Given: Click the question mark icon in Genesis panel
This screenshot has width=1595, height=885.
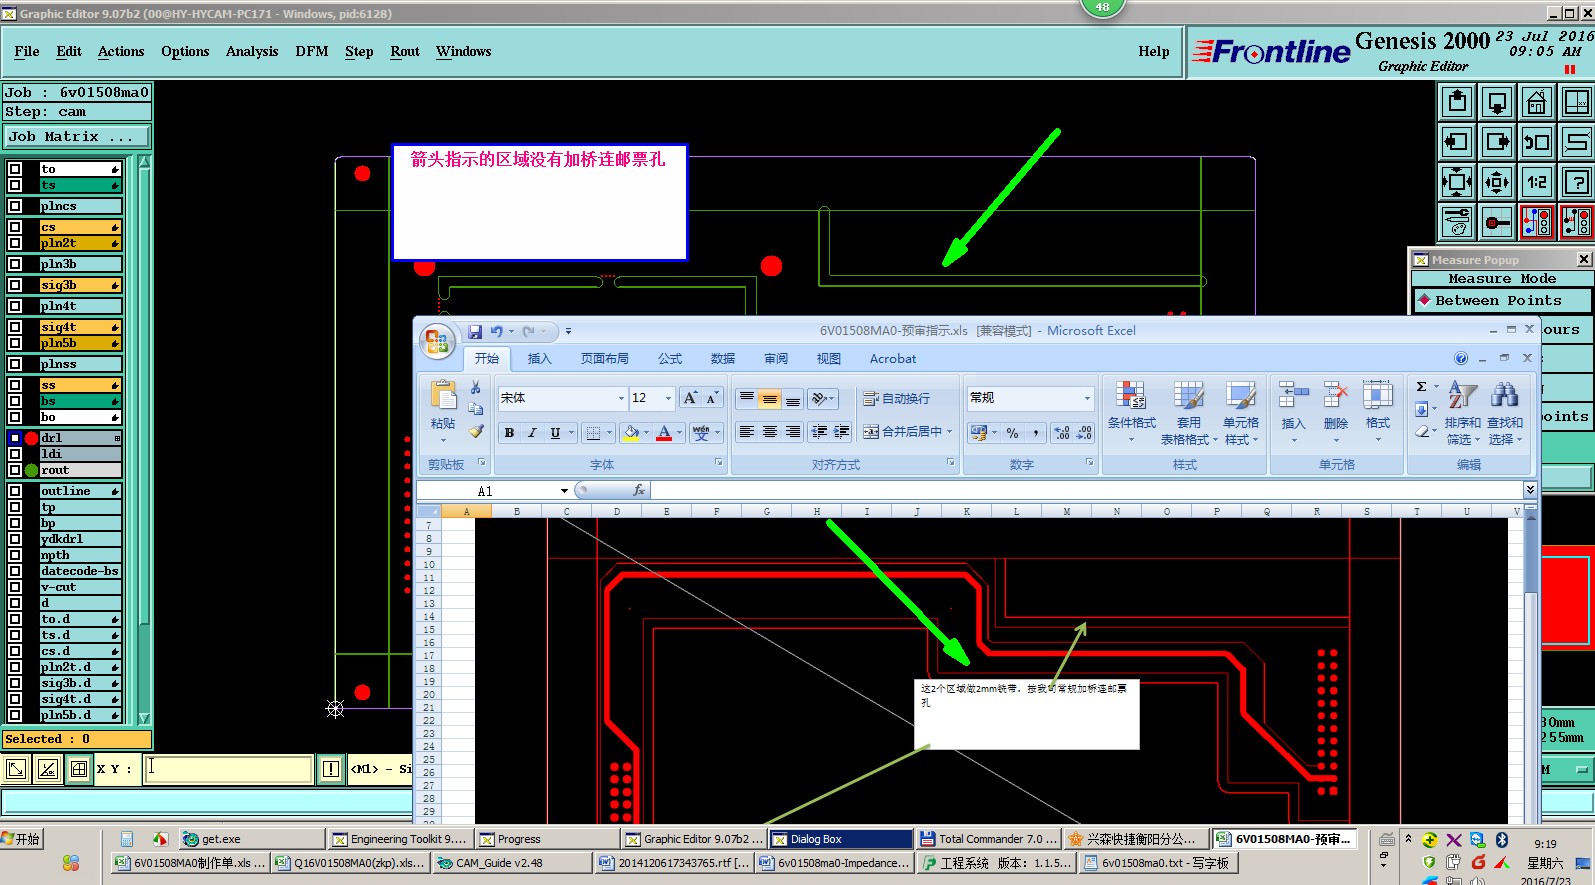Looking at the screenshot, I should tap(1577, 182).
